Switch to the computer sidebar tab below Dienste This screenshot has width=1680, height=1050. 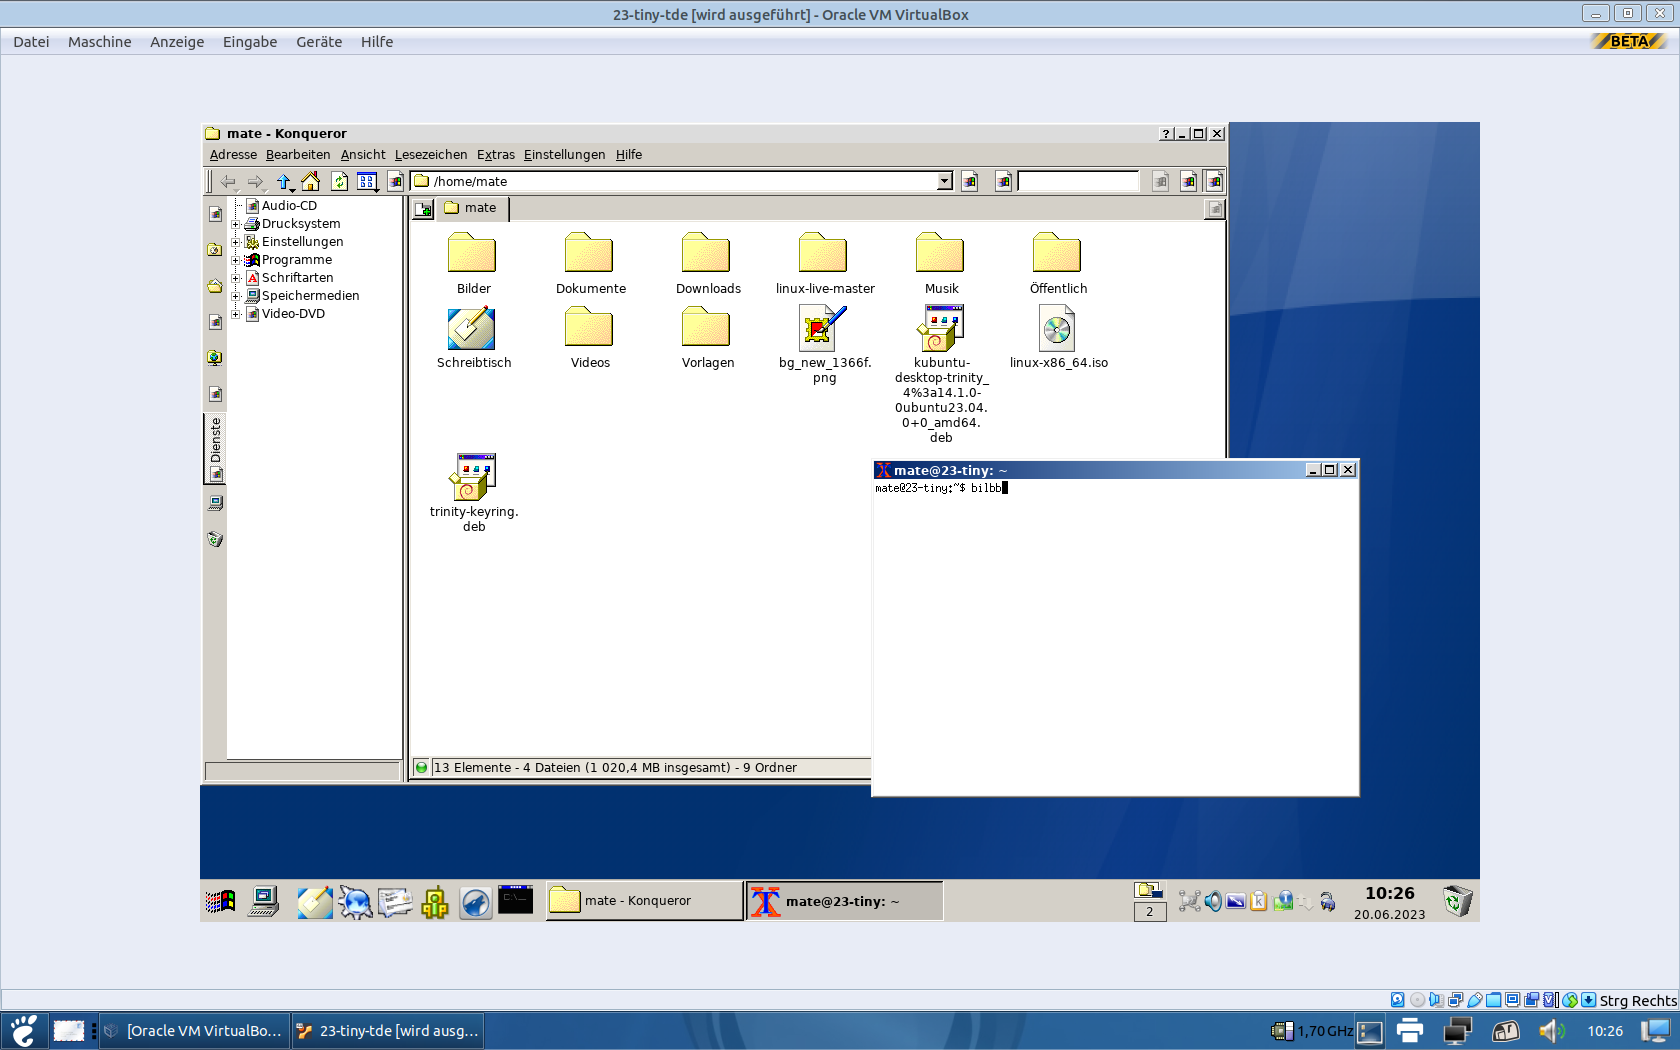pos(215,503)
